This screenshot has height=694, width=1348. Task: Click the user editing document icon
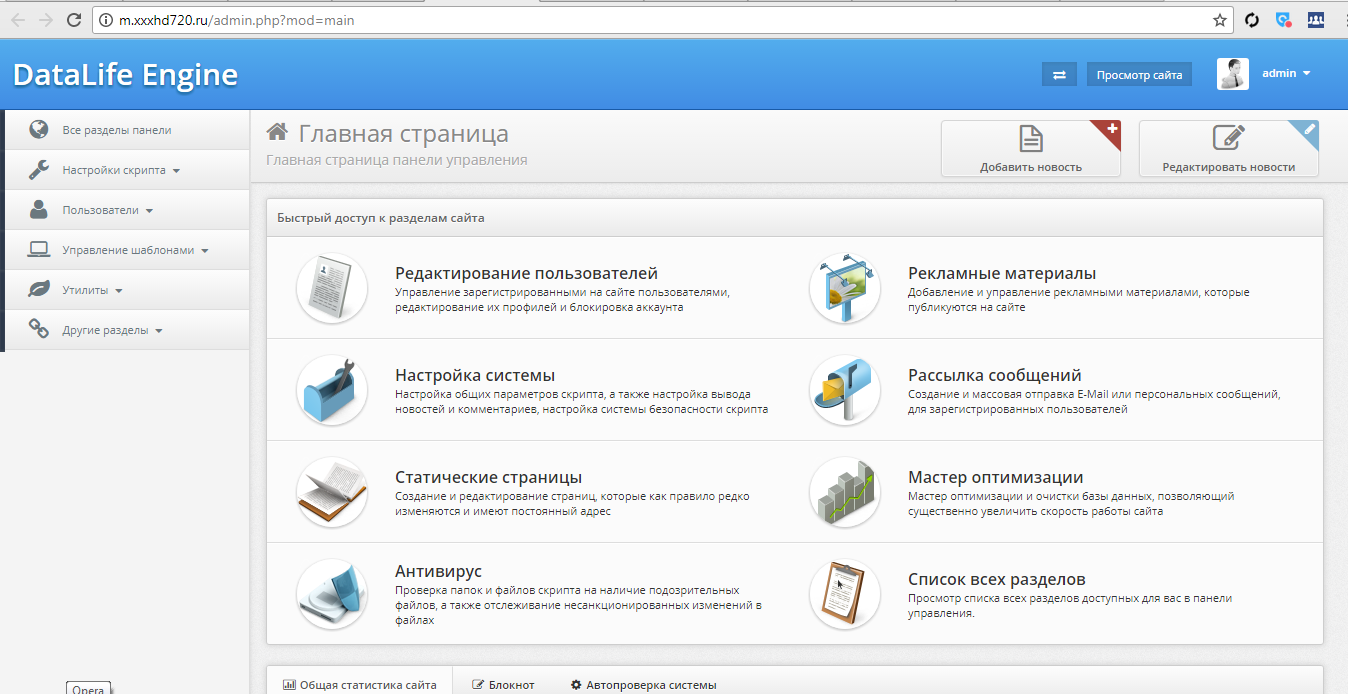point(332,288)
